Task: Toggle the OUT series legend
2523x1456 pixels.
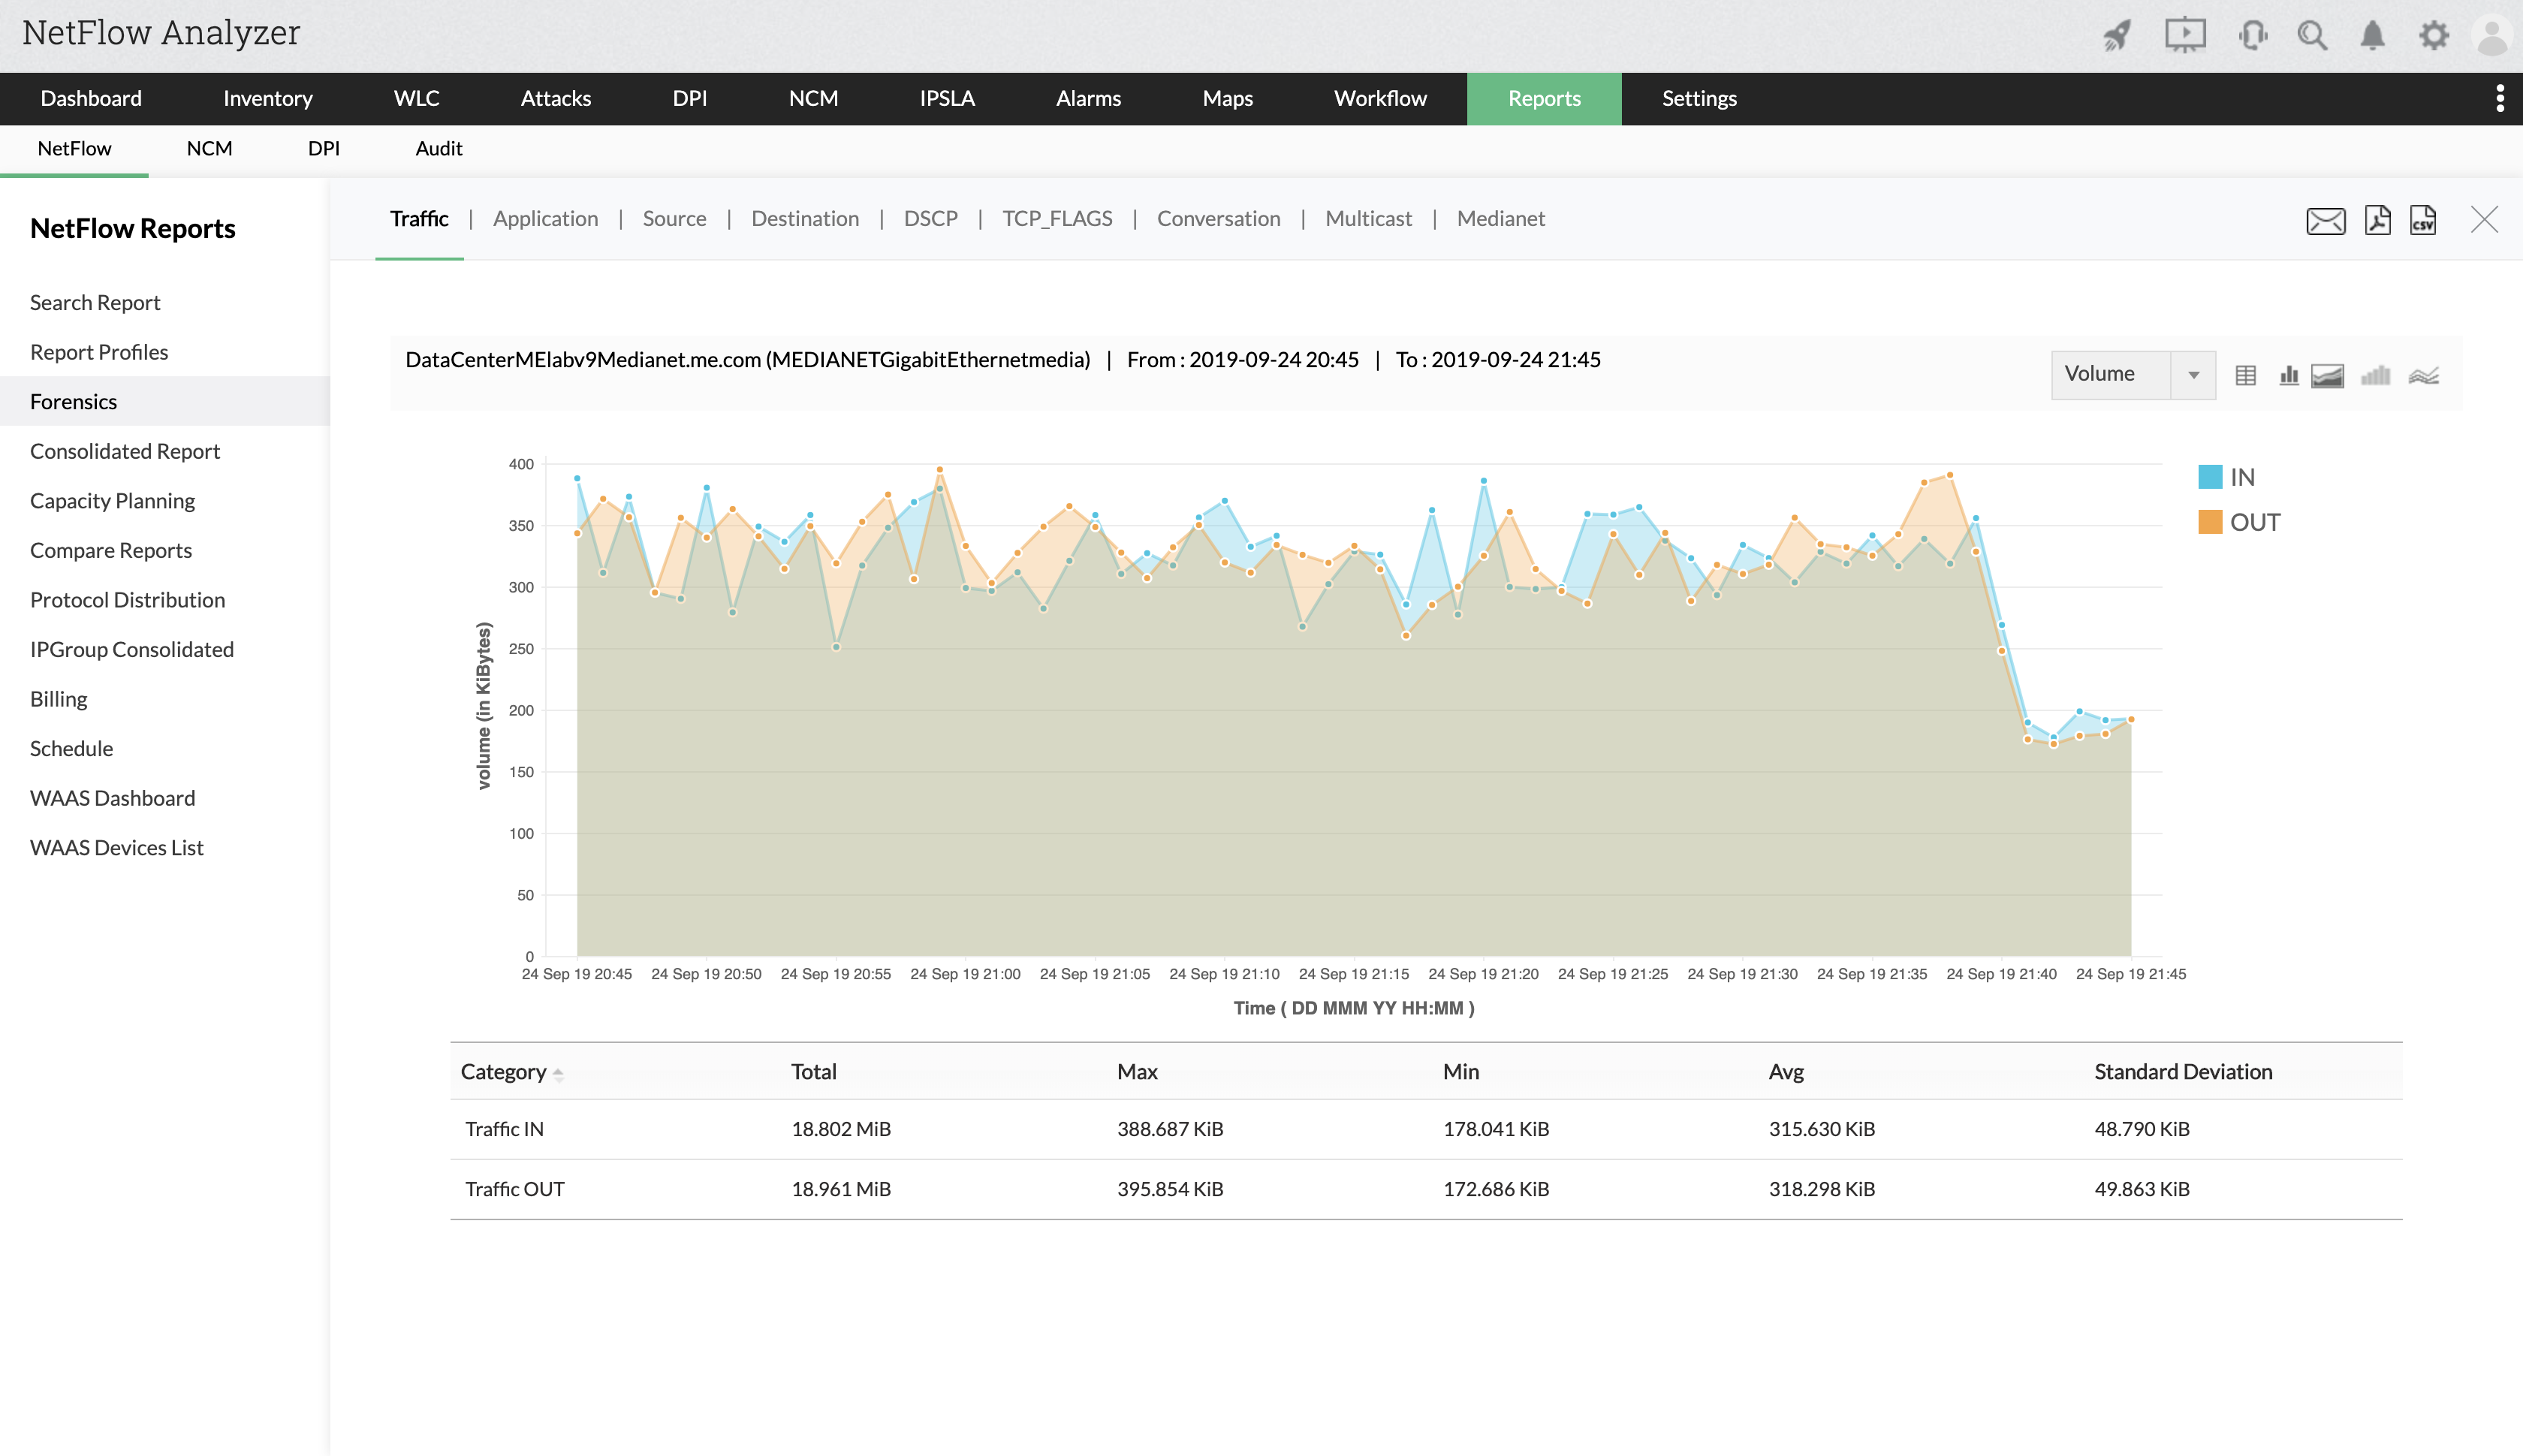Action: point(2254,522)
